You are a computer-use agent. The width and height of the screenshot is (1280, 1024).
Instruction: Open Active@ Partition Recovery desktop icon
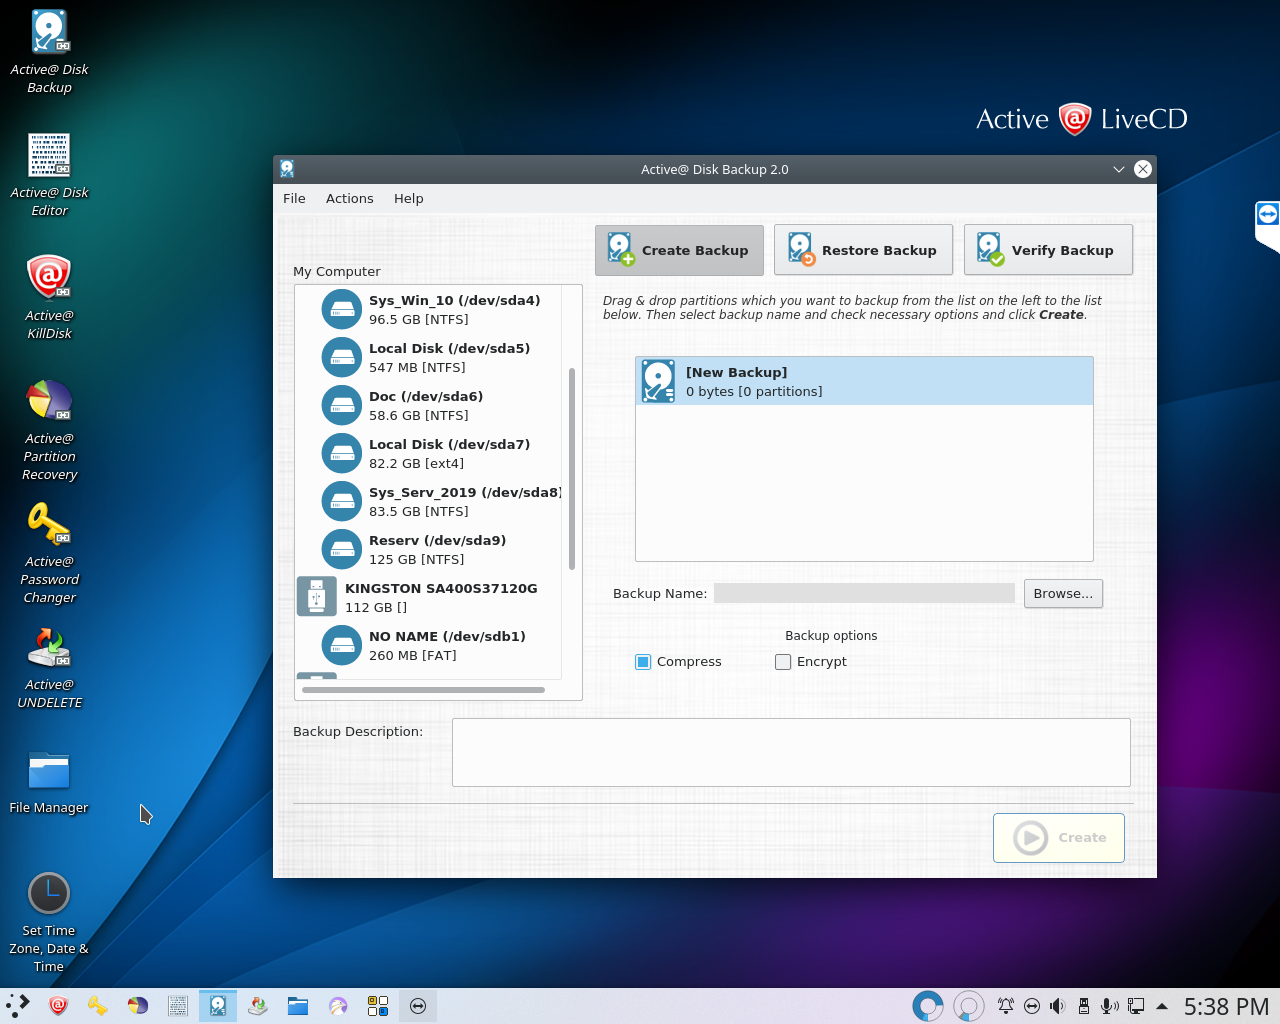pos(49,401)
